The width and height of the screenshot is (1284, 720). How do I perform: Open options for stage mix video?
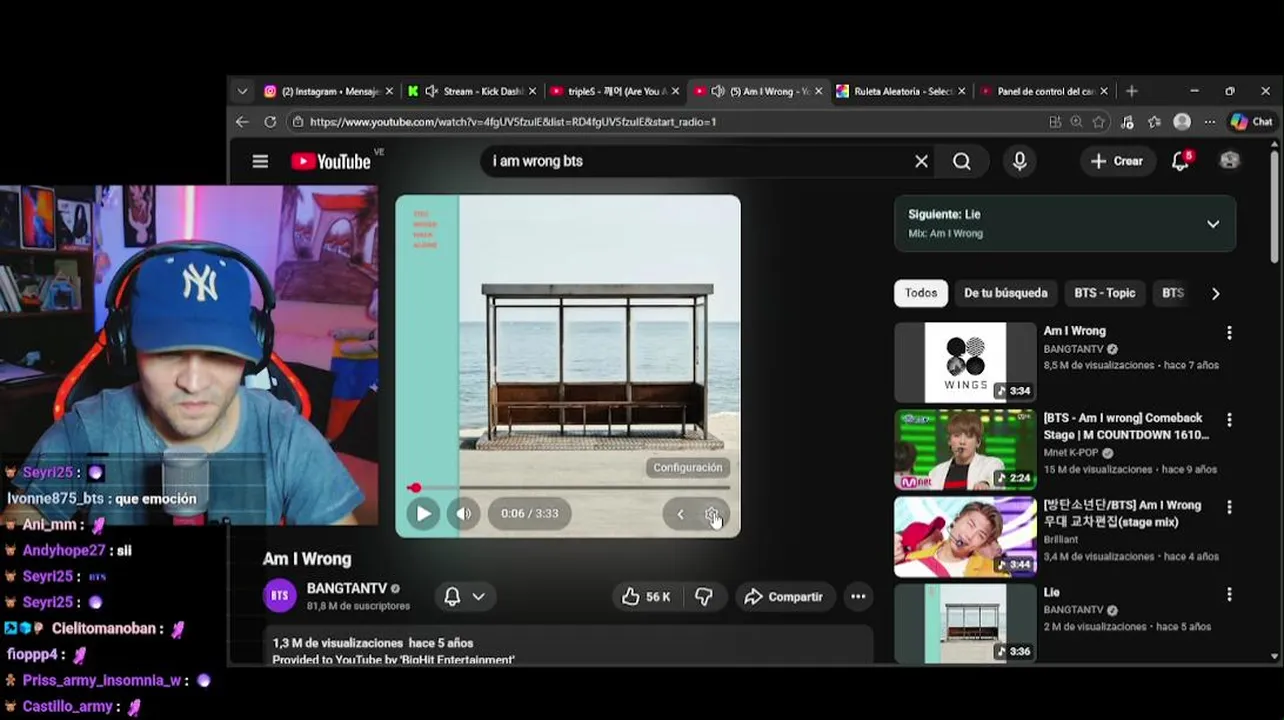1229,507
